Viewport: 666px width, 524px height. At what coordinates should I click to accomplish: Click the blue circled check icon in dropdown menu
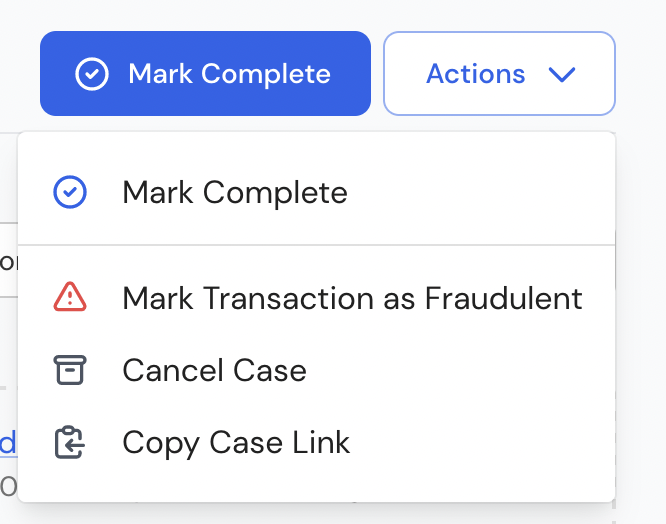point(70,192)
